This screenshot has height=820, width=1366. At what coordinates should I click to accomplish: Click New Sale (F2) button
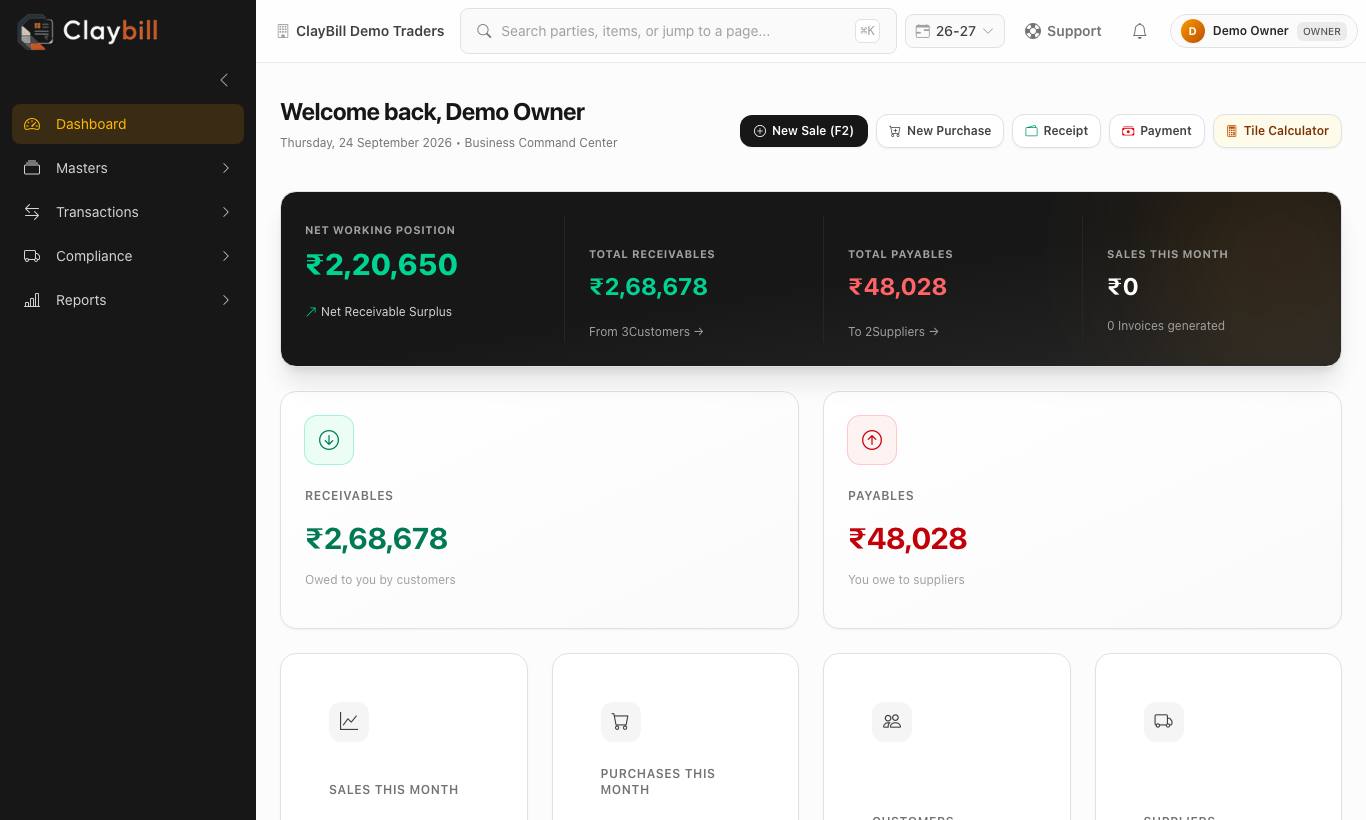click(x=804, y=131)
